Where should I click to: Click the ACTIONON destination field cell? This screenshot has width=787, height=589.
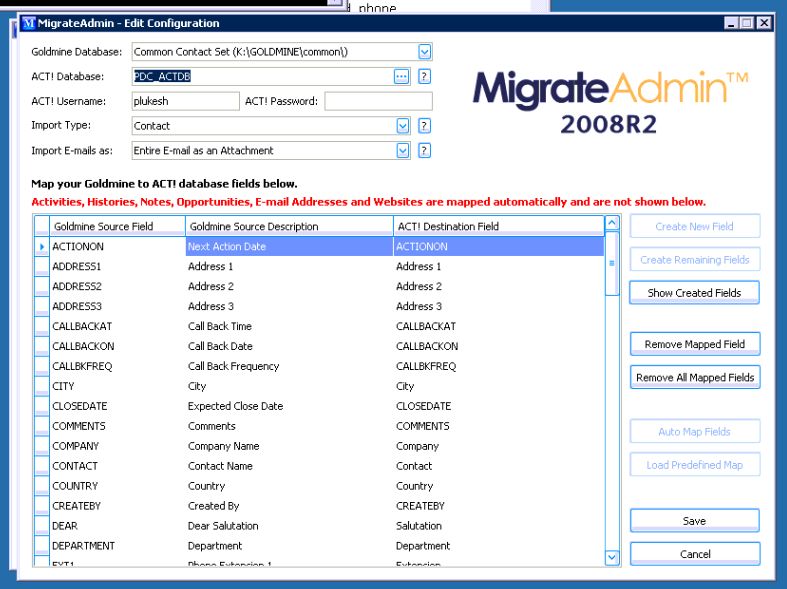click(x=499, y=246)
